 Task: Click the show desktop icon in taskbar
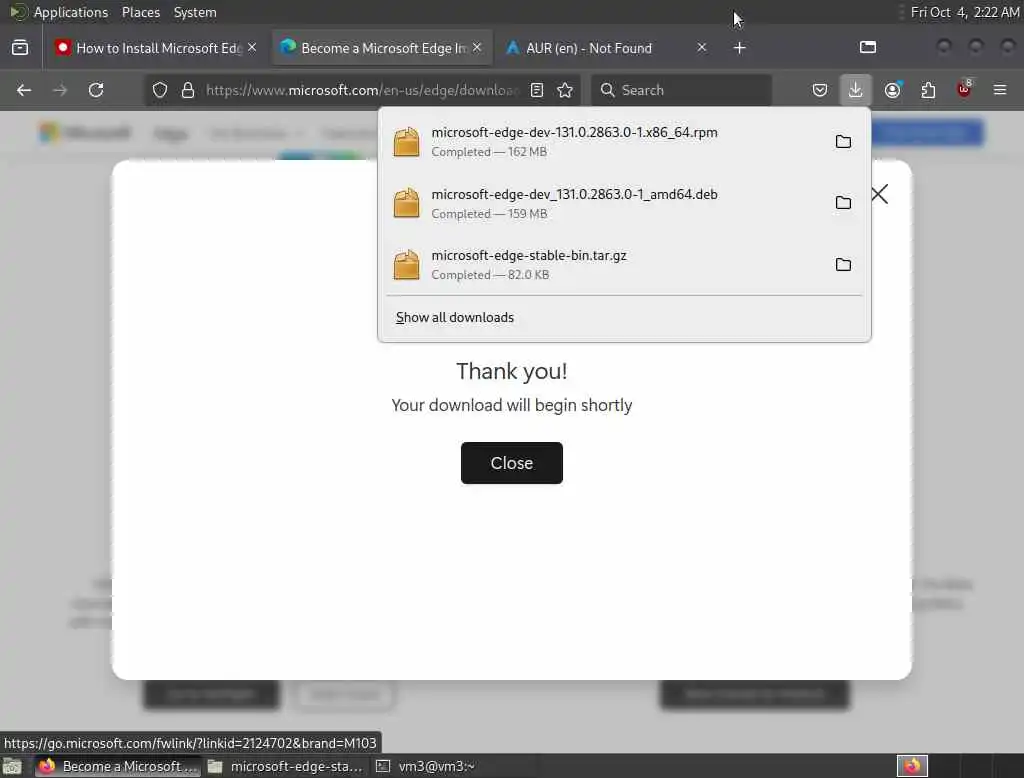tap(12, 766)
